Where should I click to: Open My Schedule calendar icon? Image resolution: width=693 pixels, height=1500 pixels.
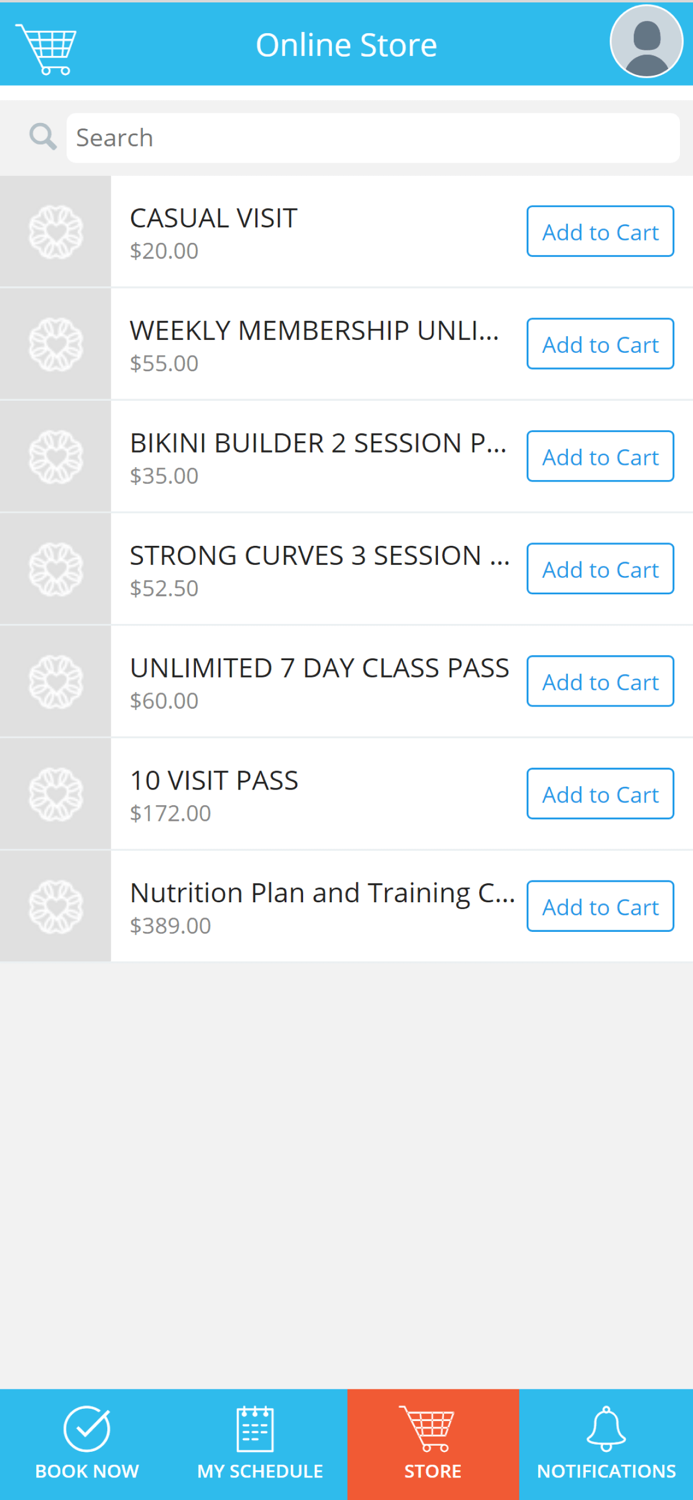(259, 1428)
